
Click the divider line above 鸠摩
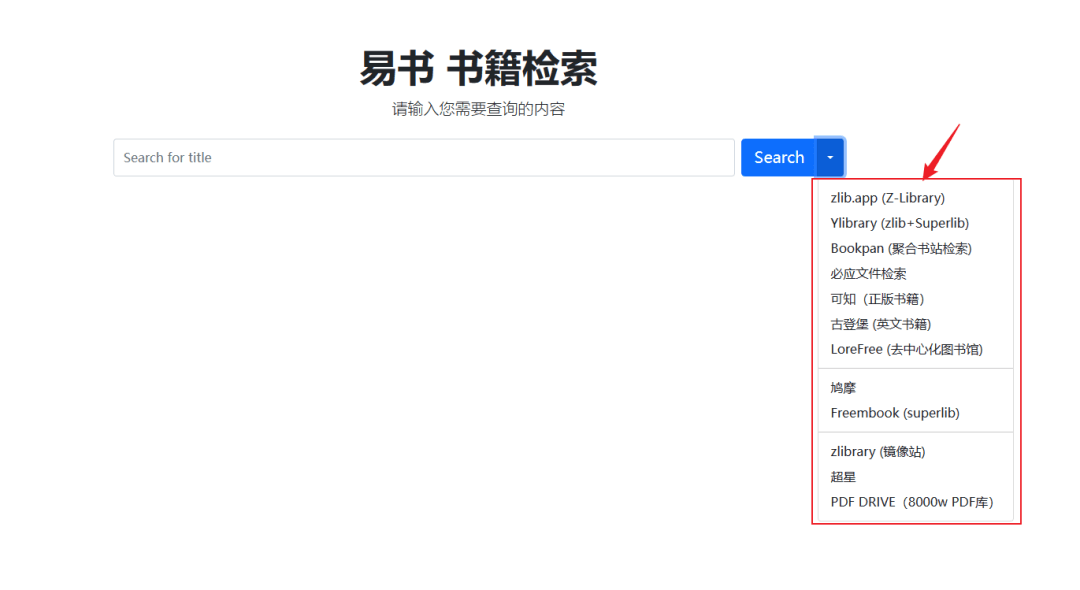point(915,369)
